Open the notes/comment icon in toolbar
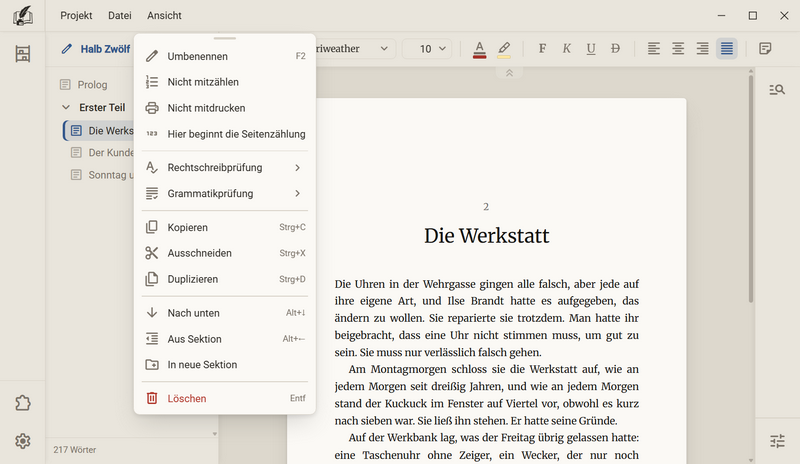Screen dimensions: 800x464 tap(765, 48)
